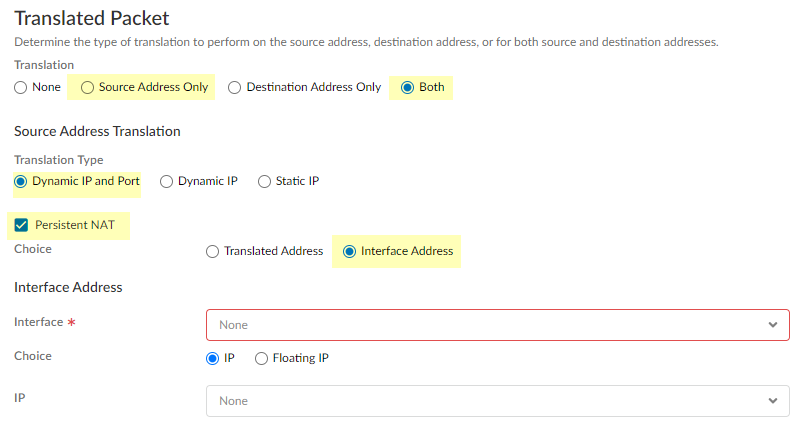This screenshot has width=809, height=439.
Task: Click the Static IP label text
Action: pos(297,181)
